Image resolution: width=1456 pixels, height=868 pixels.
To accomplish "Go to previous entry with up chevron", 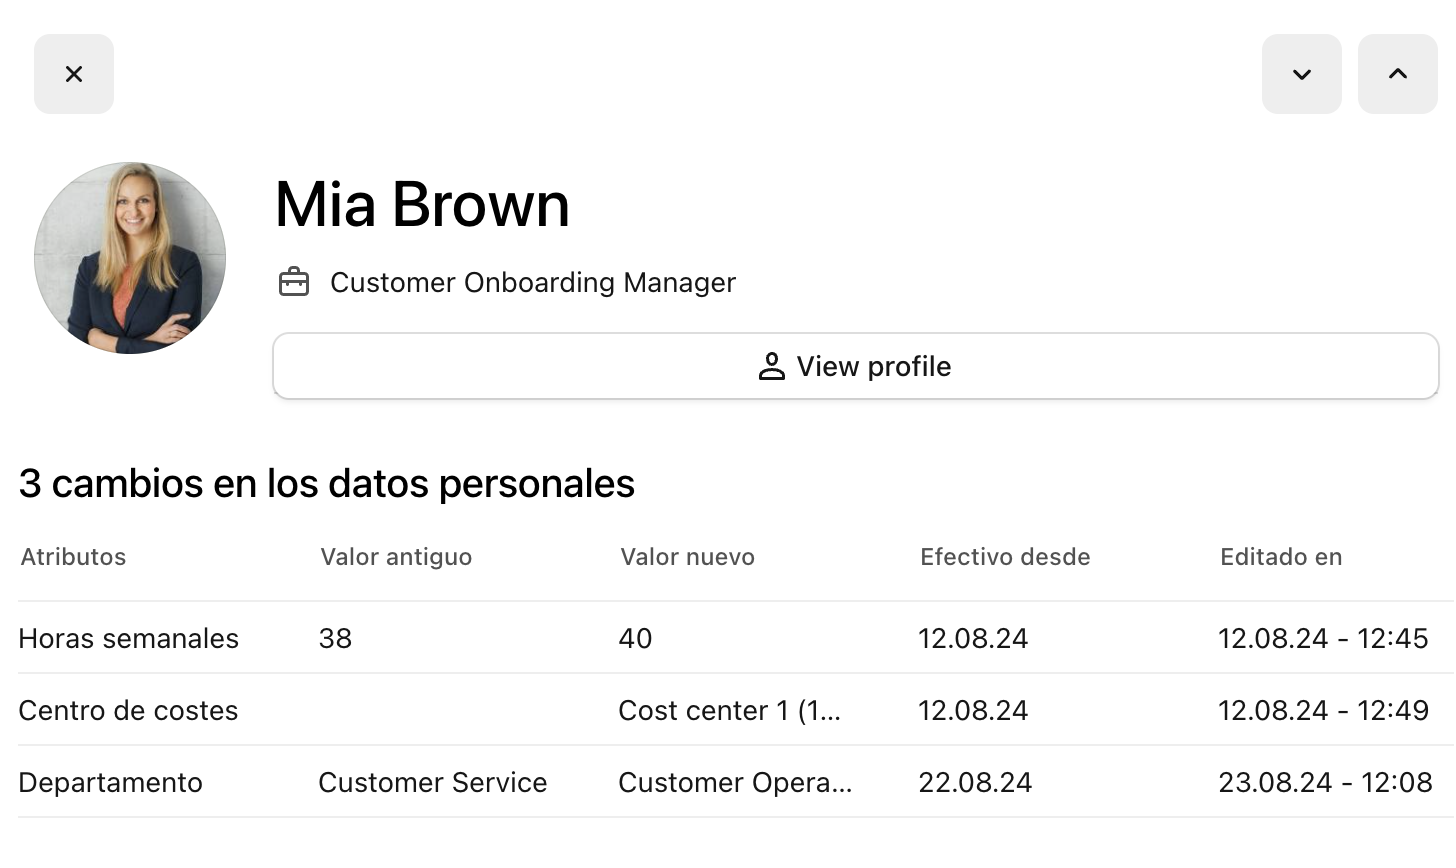I will 1397,74.
